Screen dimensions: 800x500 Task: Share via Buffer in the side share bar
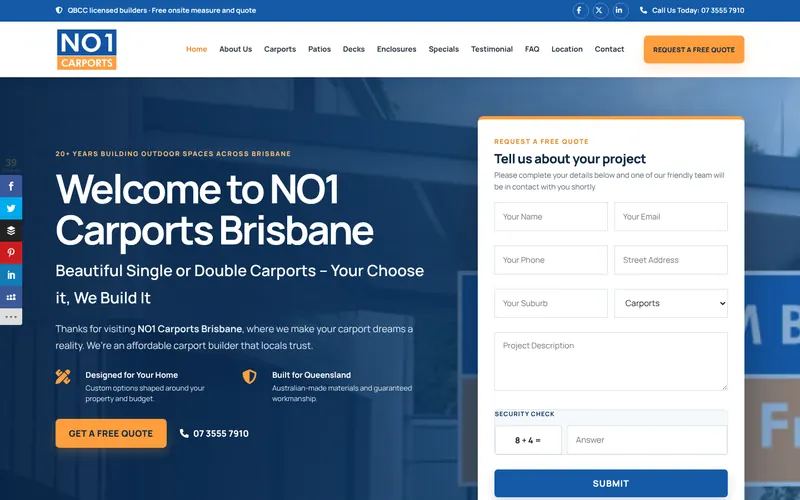coord(11,231)
